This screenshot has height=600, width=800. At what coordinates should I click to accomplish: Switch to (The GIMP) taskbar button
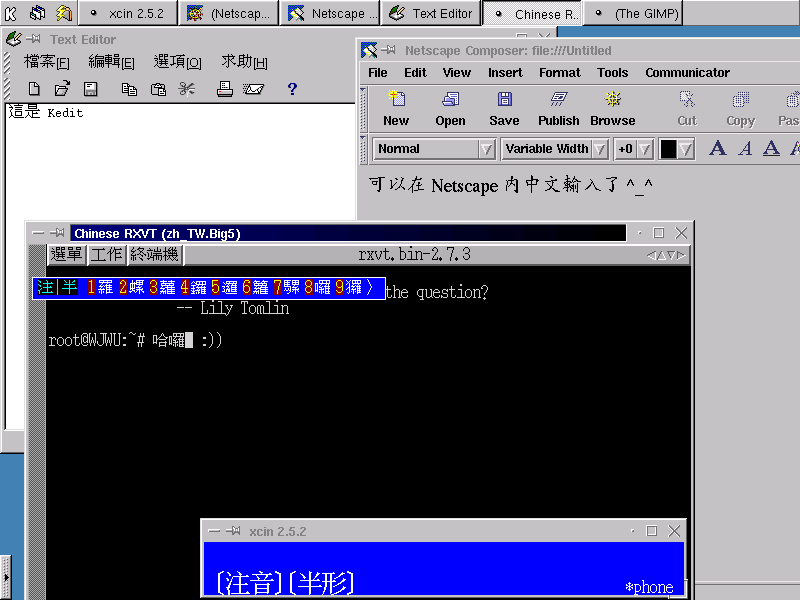click(633, 13)
